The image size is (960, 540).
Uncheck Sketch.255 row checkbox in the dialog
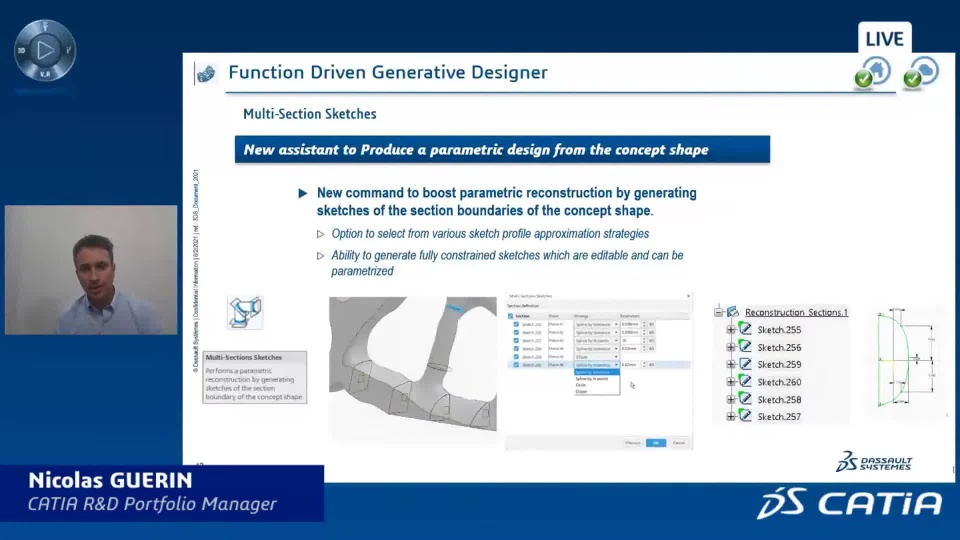point(516,324)
